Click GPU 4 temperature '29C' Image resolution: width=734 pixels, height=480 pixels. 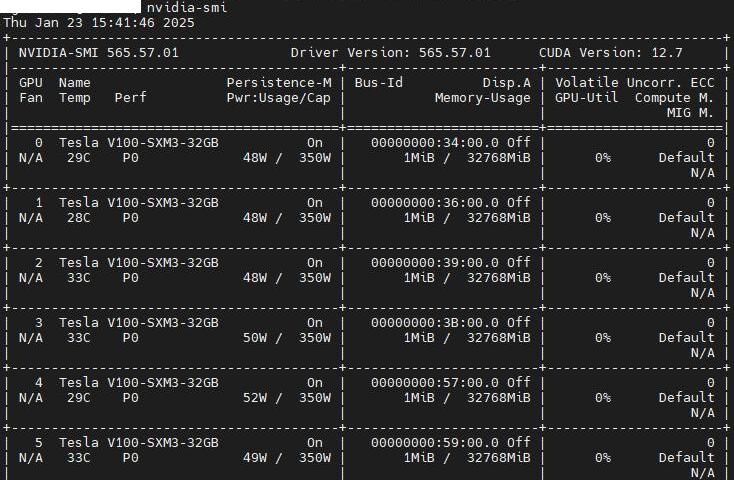point(79,397)
